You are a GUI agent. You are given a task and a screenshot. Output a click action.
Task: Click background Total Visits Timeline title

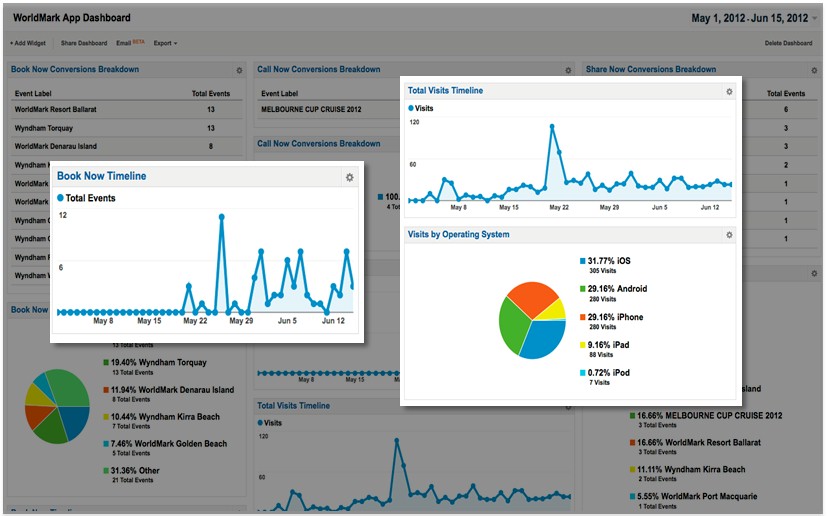tap(293, 406)
